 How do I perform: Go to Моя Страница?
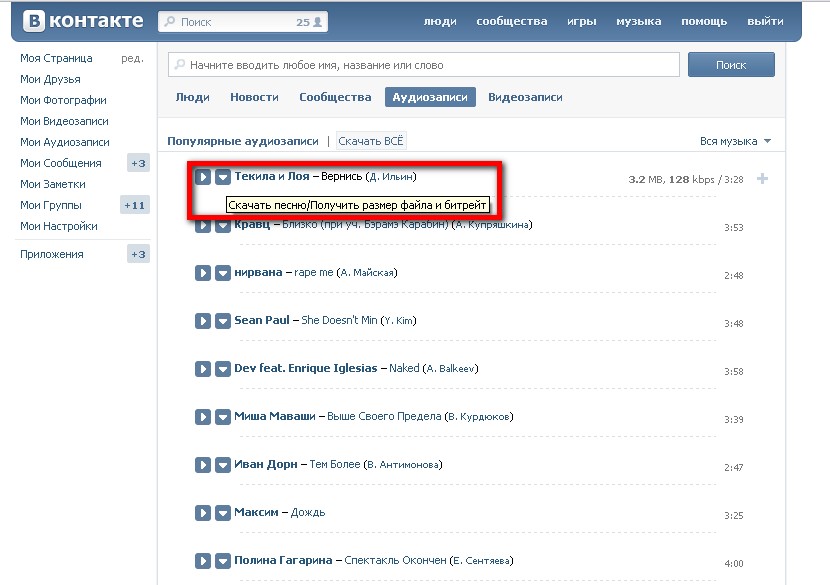point(56,58)
